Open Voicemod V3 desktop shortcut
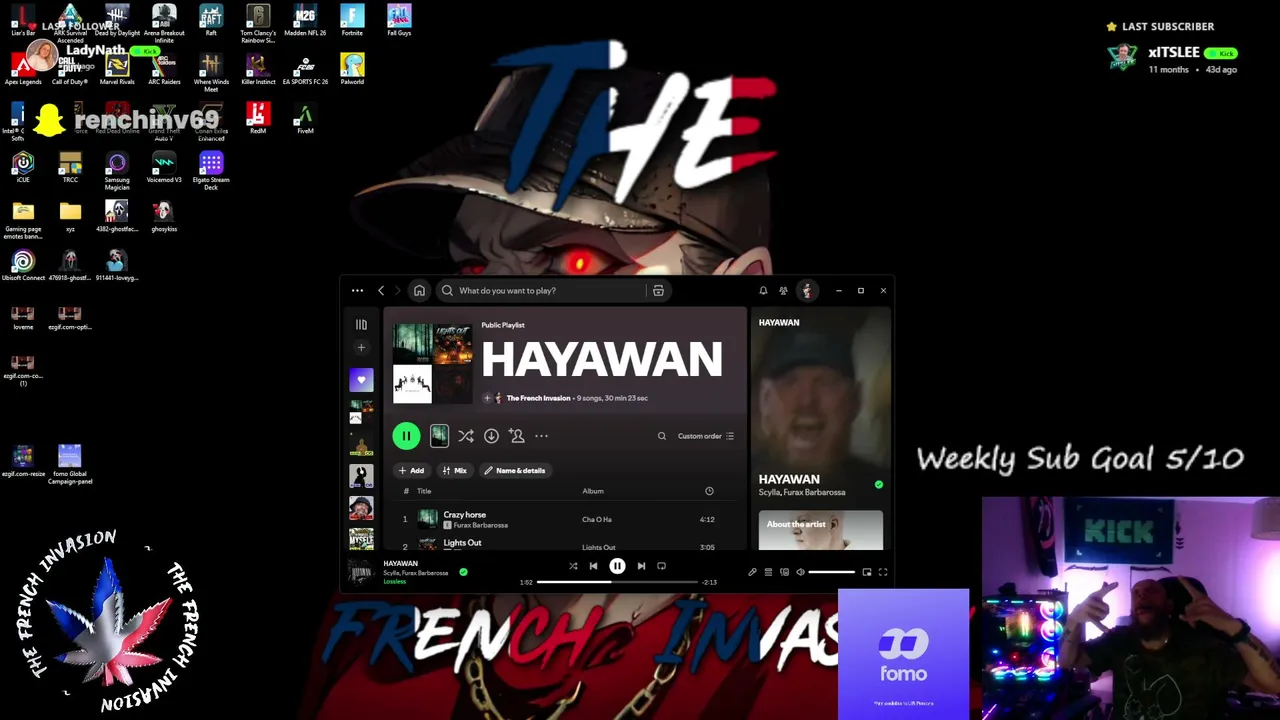Viewport: 1280px width, 720px height. [x=164, y=167]
